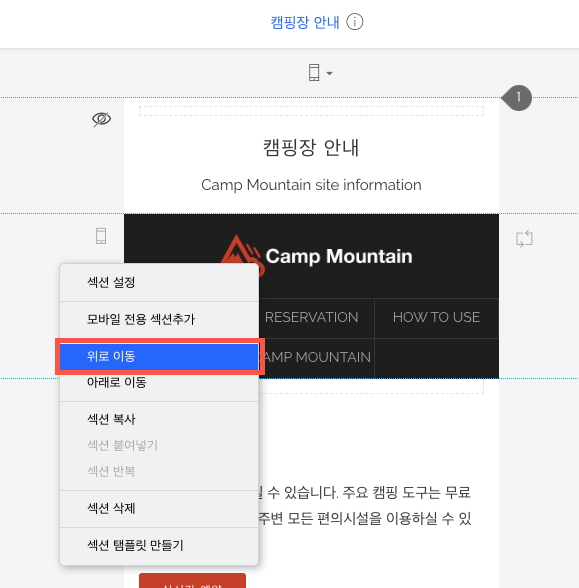This screenshot has height=588, width=579.
Task: Click the HOW TO USE nav item
Action: click(x=436, y=318)
